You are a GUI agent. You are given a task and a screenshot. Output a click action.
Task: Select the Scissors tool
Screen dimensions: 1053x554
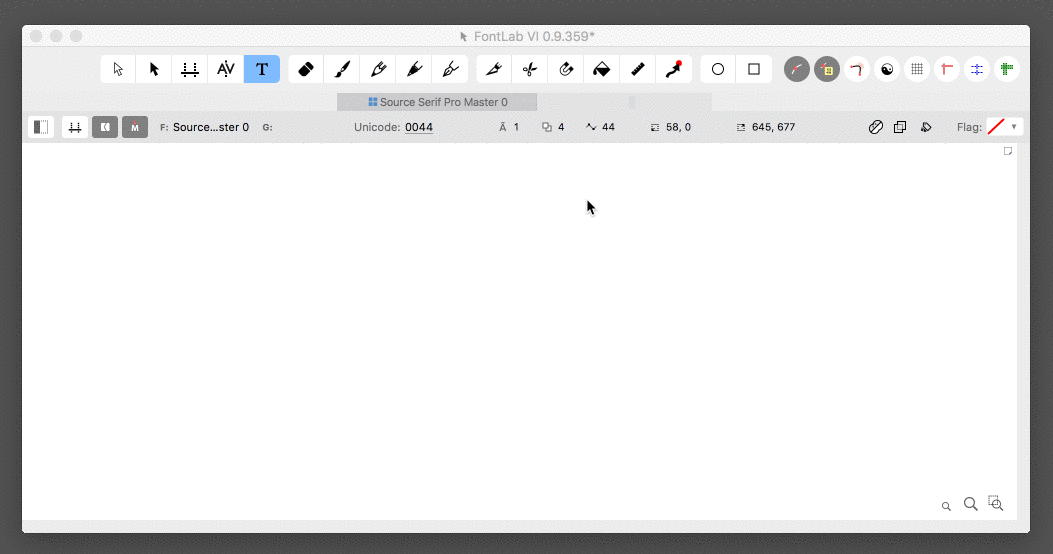530,69
